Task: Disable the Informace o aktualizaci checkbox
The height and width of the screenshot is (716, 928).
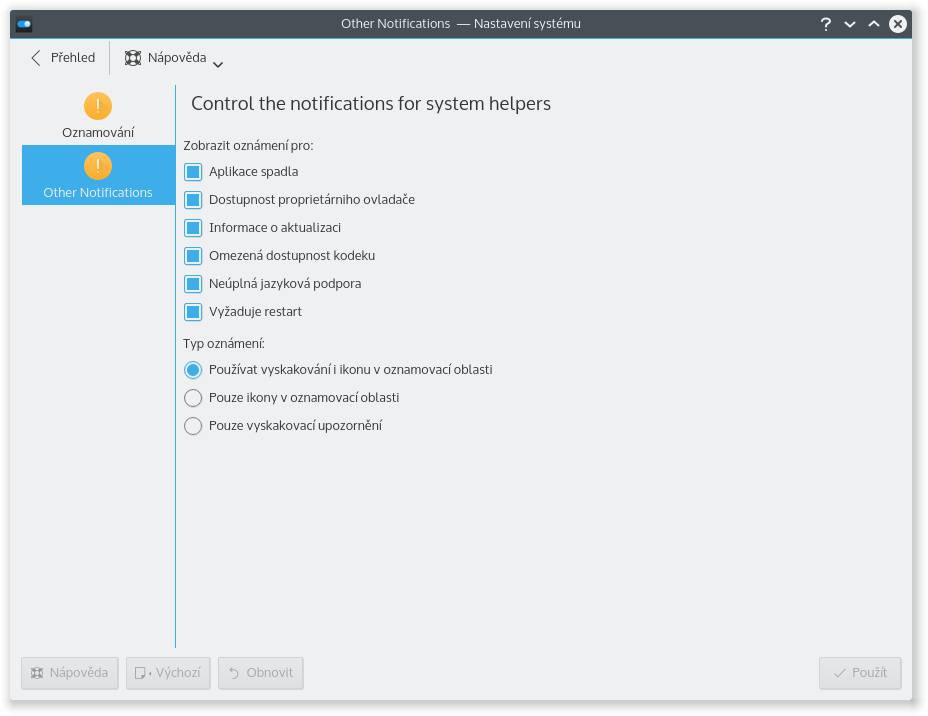Action: [x=193, y=228]
